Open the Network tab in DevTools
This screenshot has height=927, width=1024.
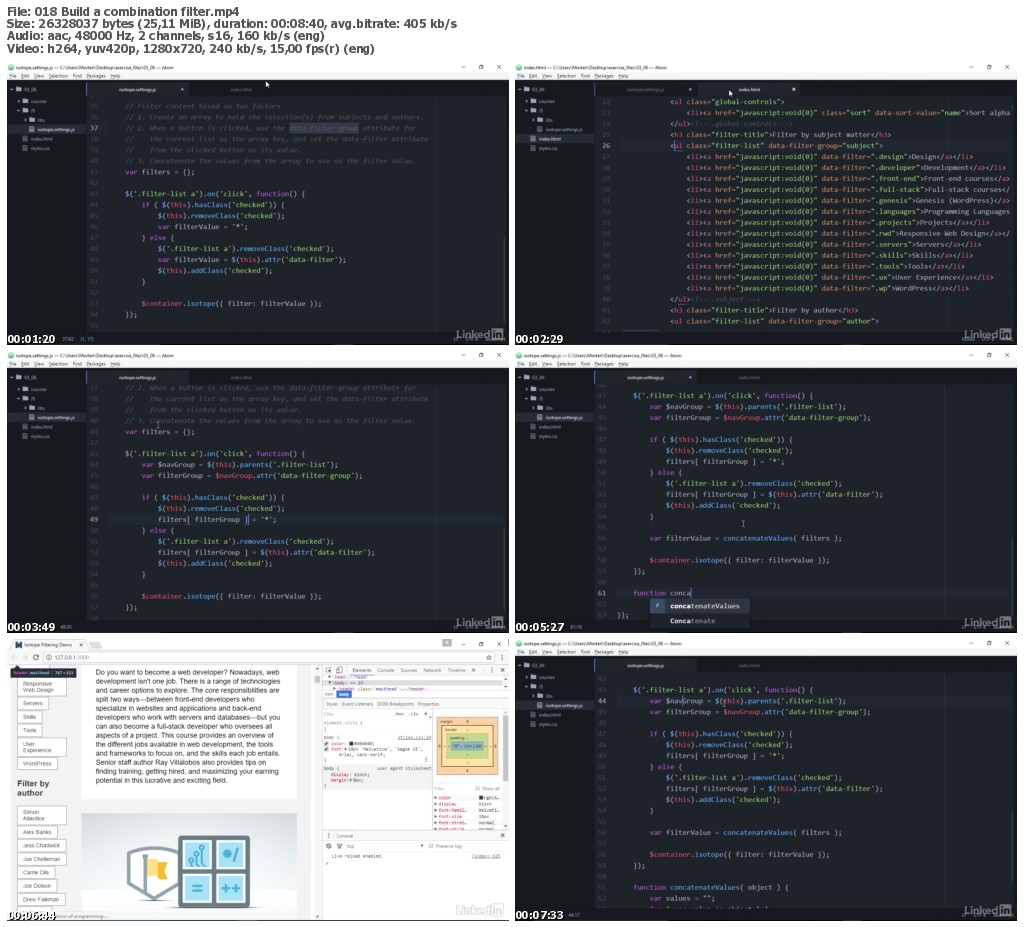(x=432, y=670)
